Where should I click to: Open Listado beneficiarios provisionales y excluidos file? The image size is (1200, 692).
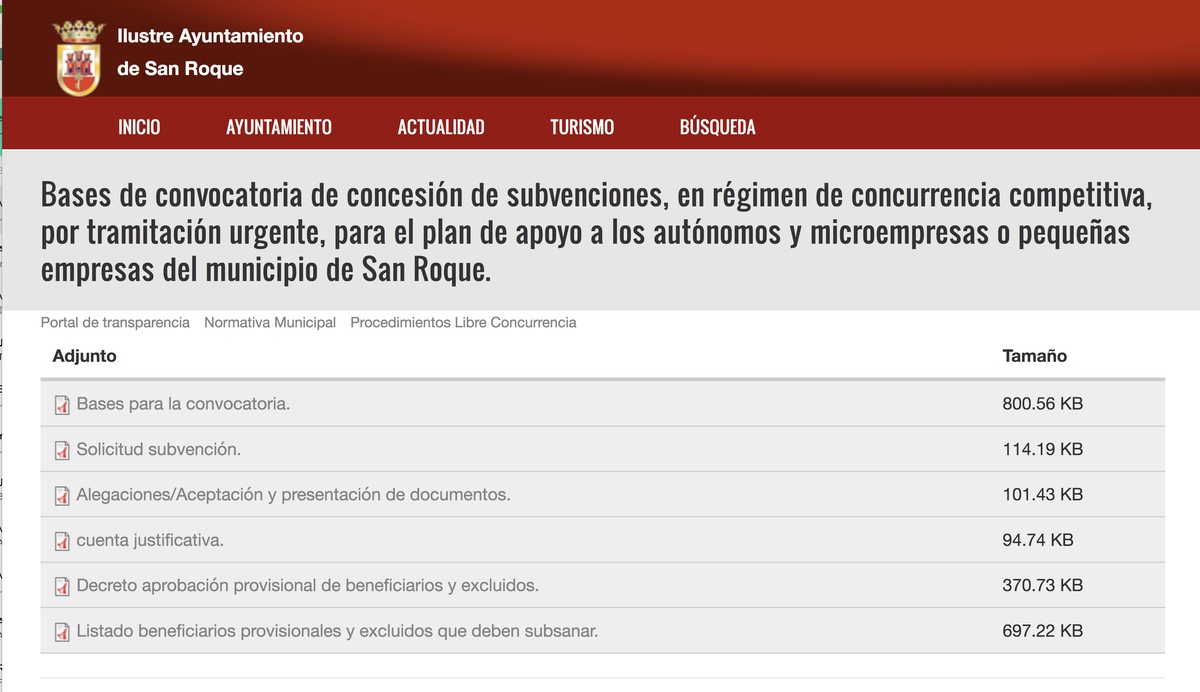(x=338, y=631)
